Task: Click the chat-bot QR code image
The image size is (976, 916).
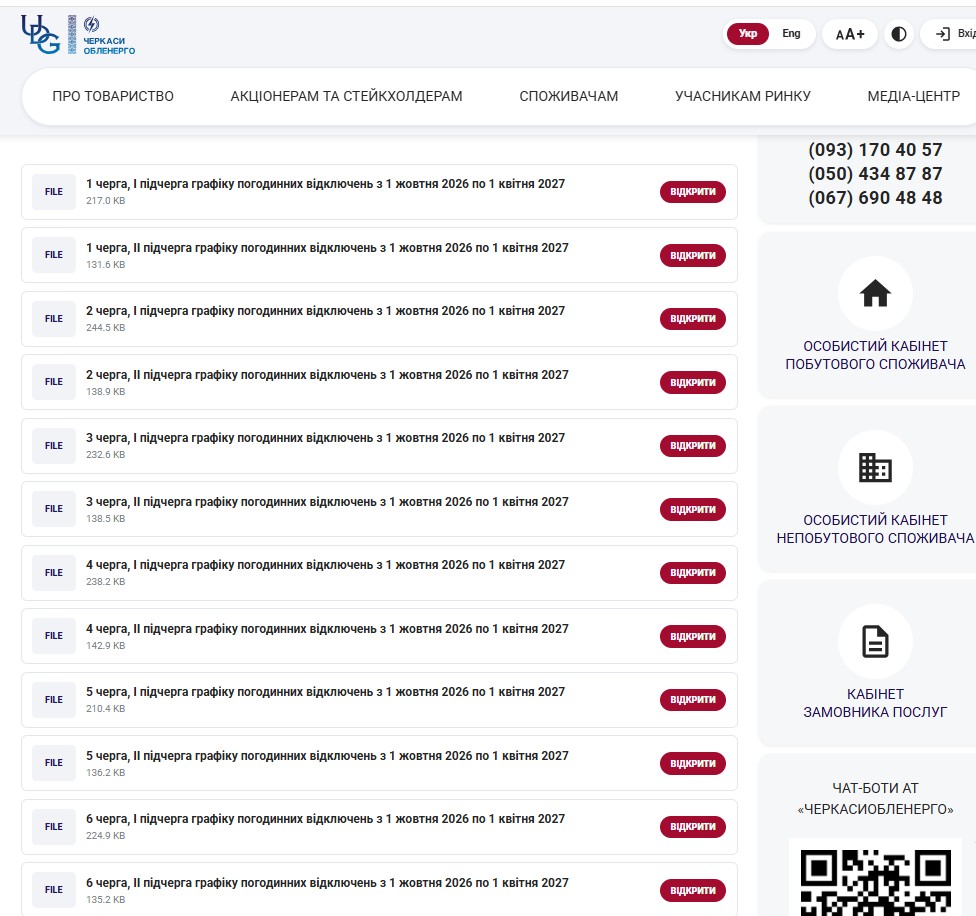Action: click(x=875, y=877)
